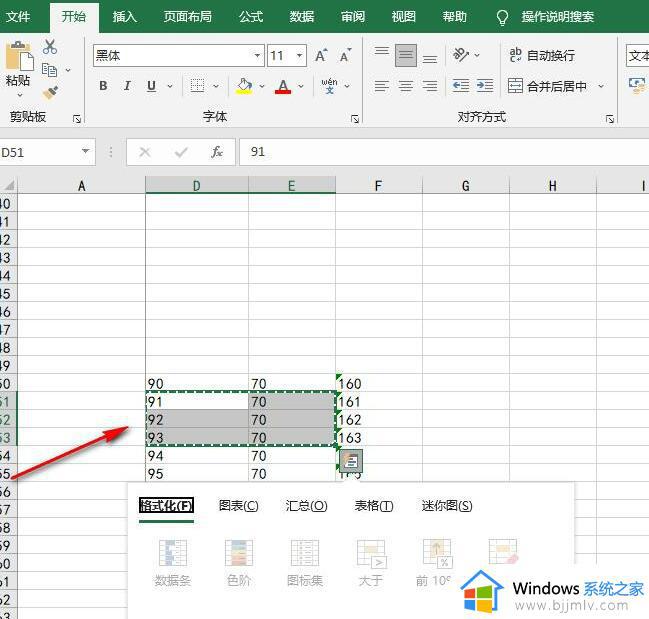The height and width of the screenshot is (619, 649).
Task: Apply 大于 greater than formatting
Action: coord(371,563)
